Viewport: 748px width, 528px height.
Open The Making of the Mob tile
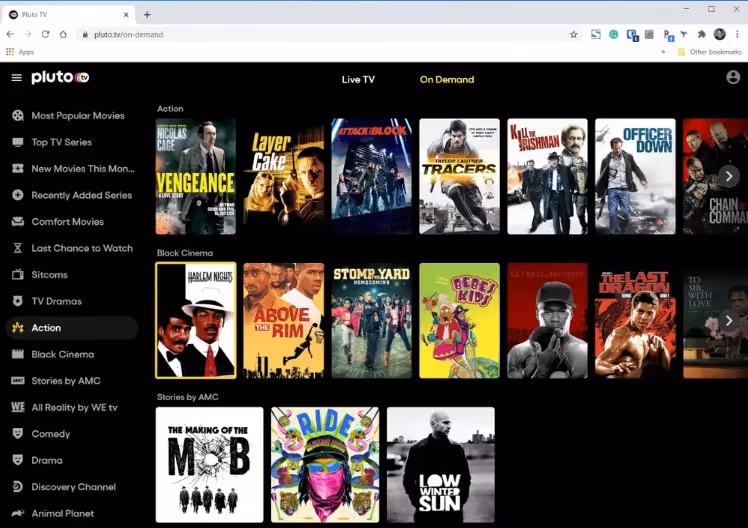(x=209, y=465)
